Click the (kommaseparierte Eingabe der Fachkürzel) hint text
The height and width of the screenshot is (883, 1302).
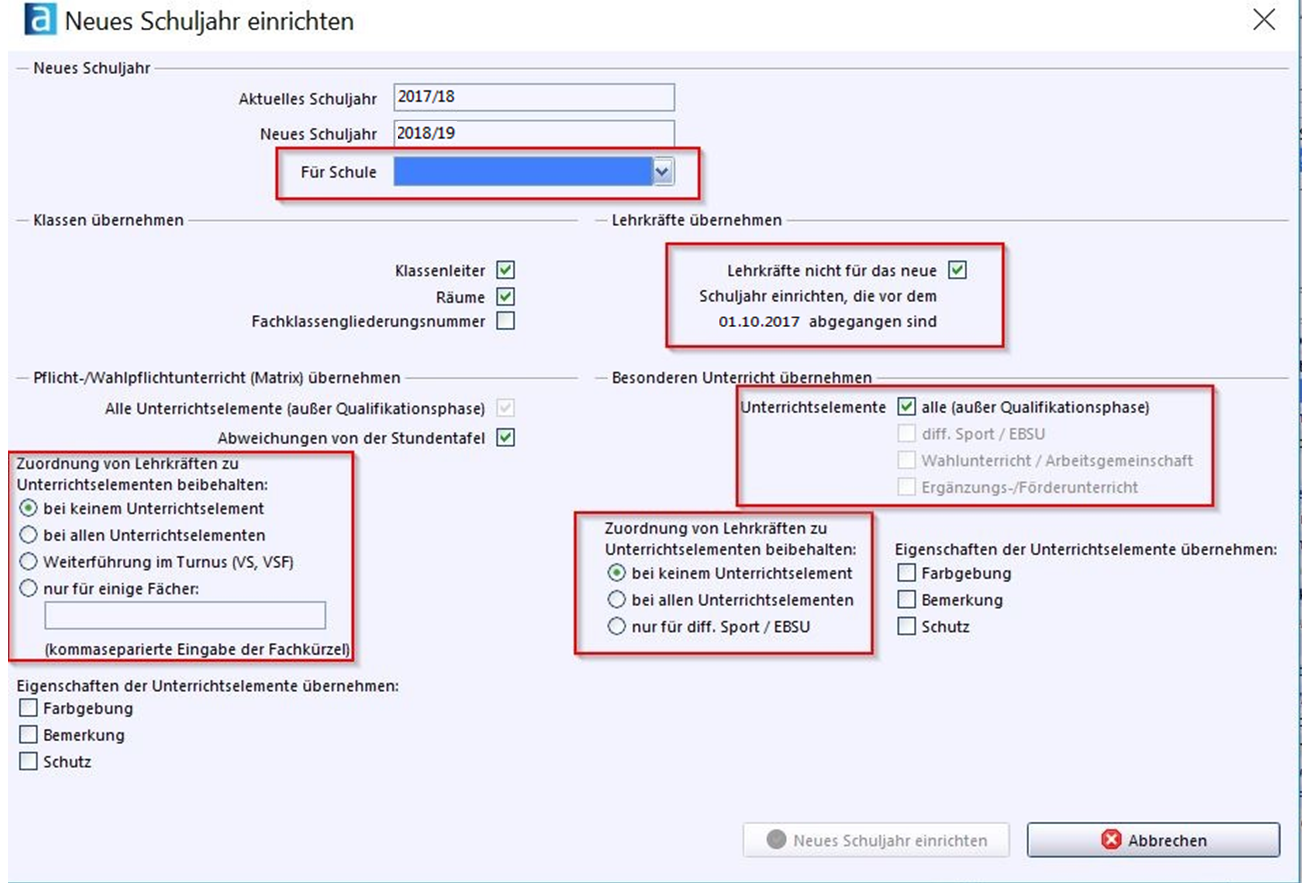tap(197, 649)
